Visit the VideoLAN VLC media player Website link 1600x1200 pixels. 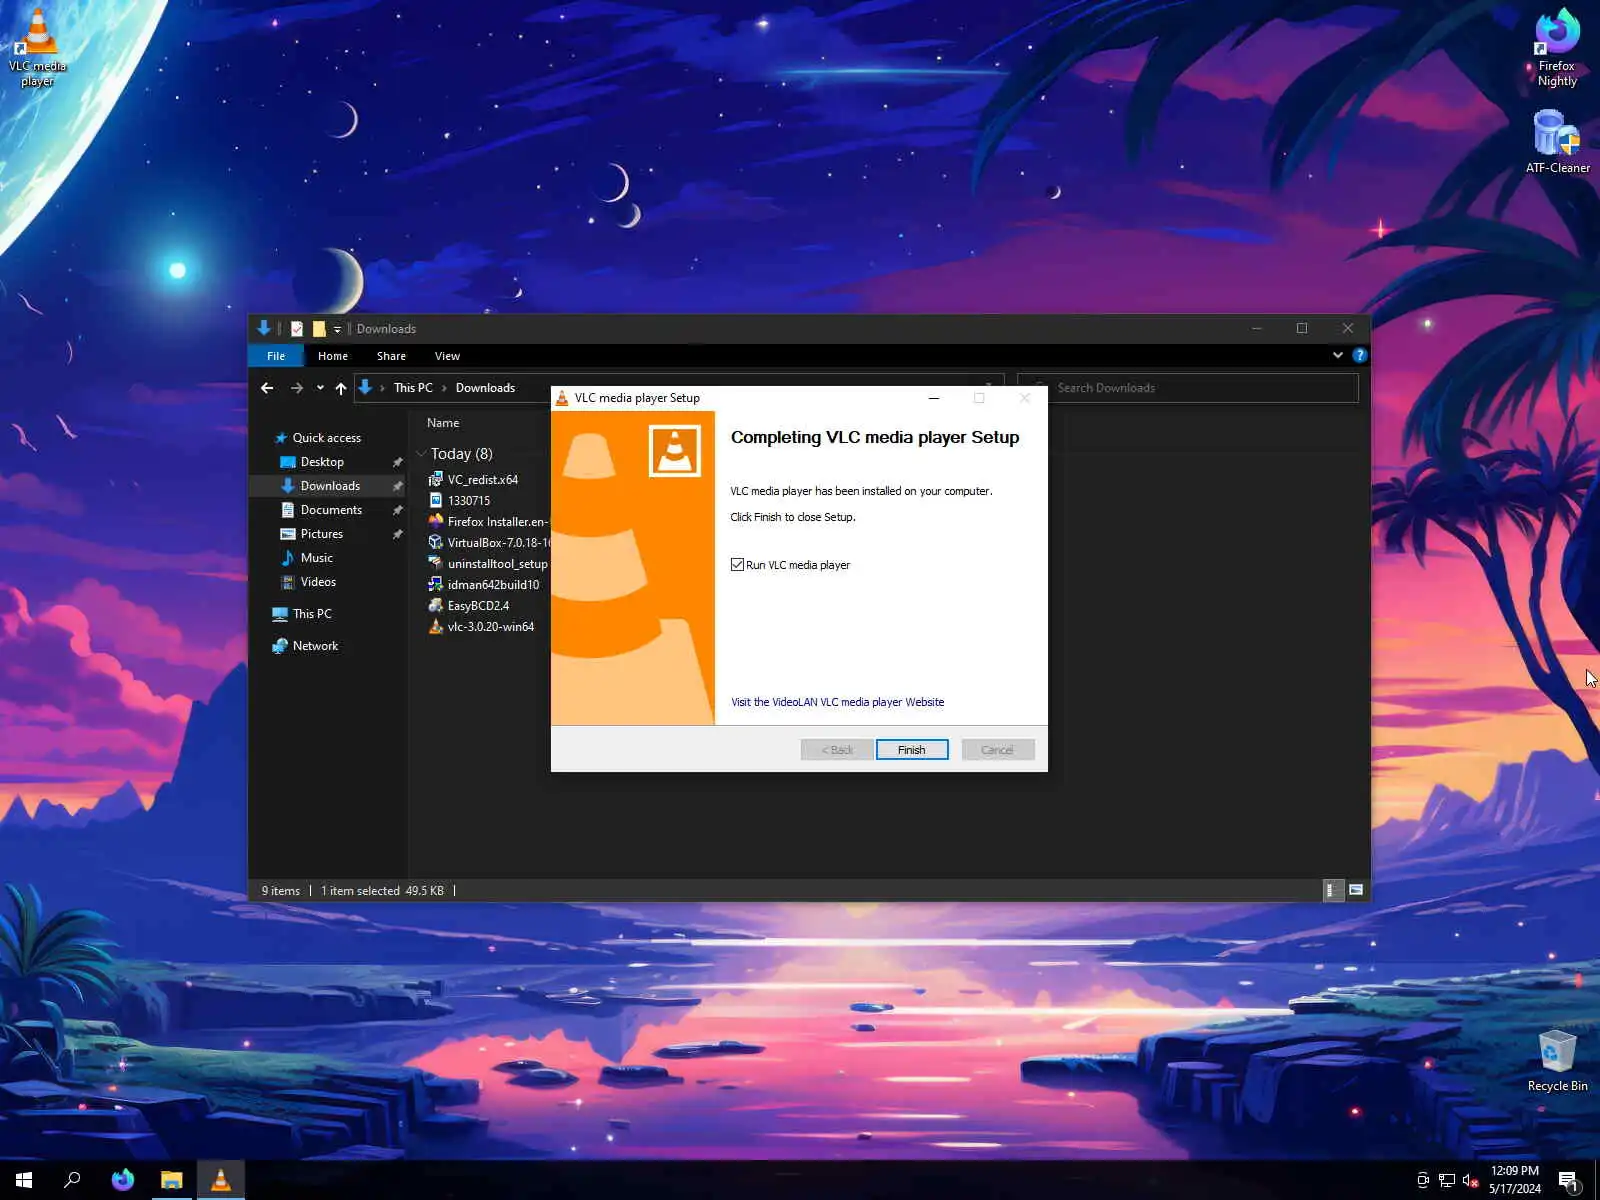(837, 702)
